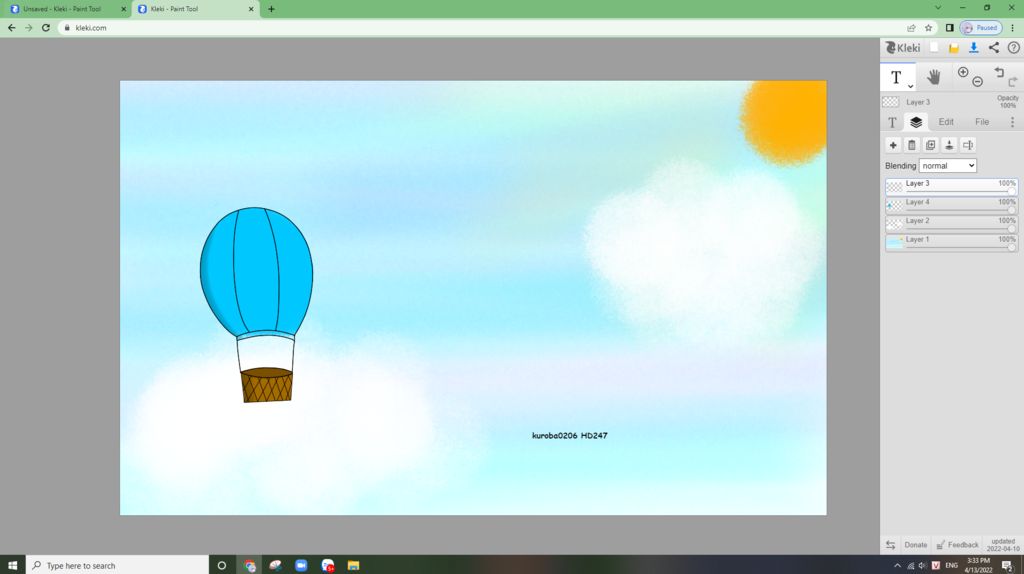Open the Edit tab
Screen dimensions: 1024x574
point(946,122)
